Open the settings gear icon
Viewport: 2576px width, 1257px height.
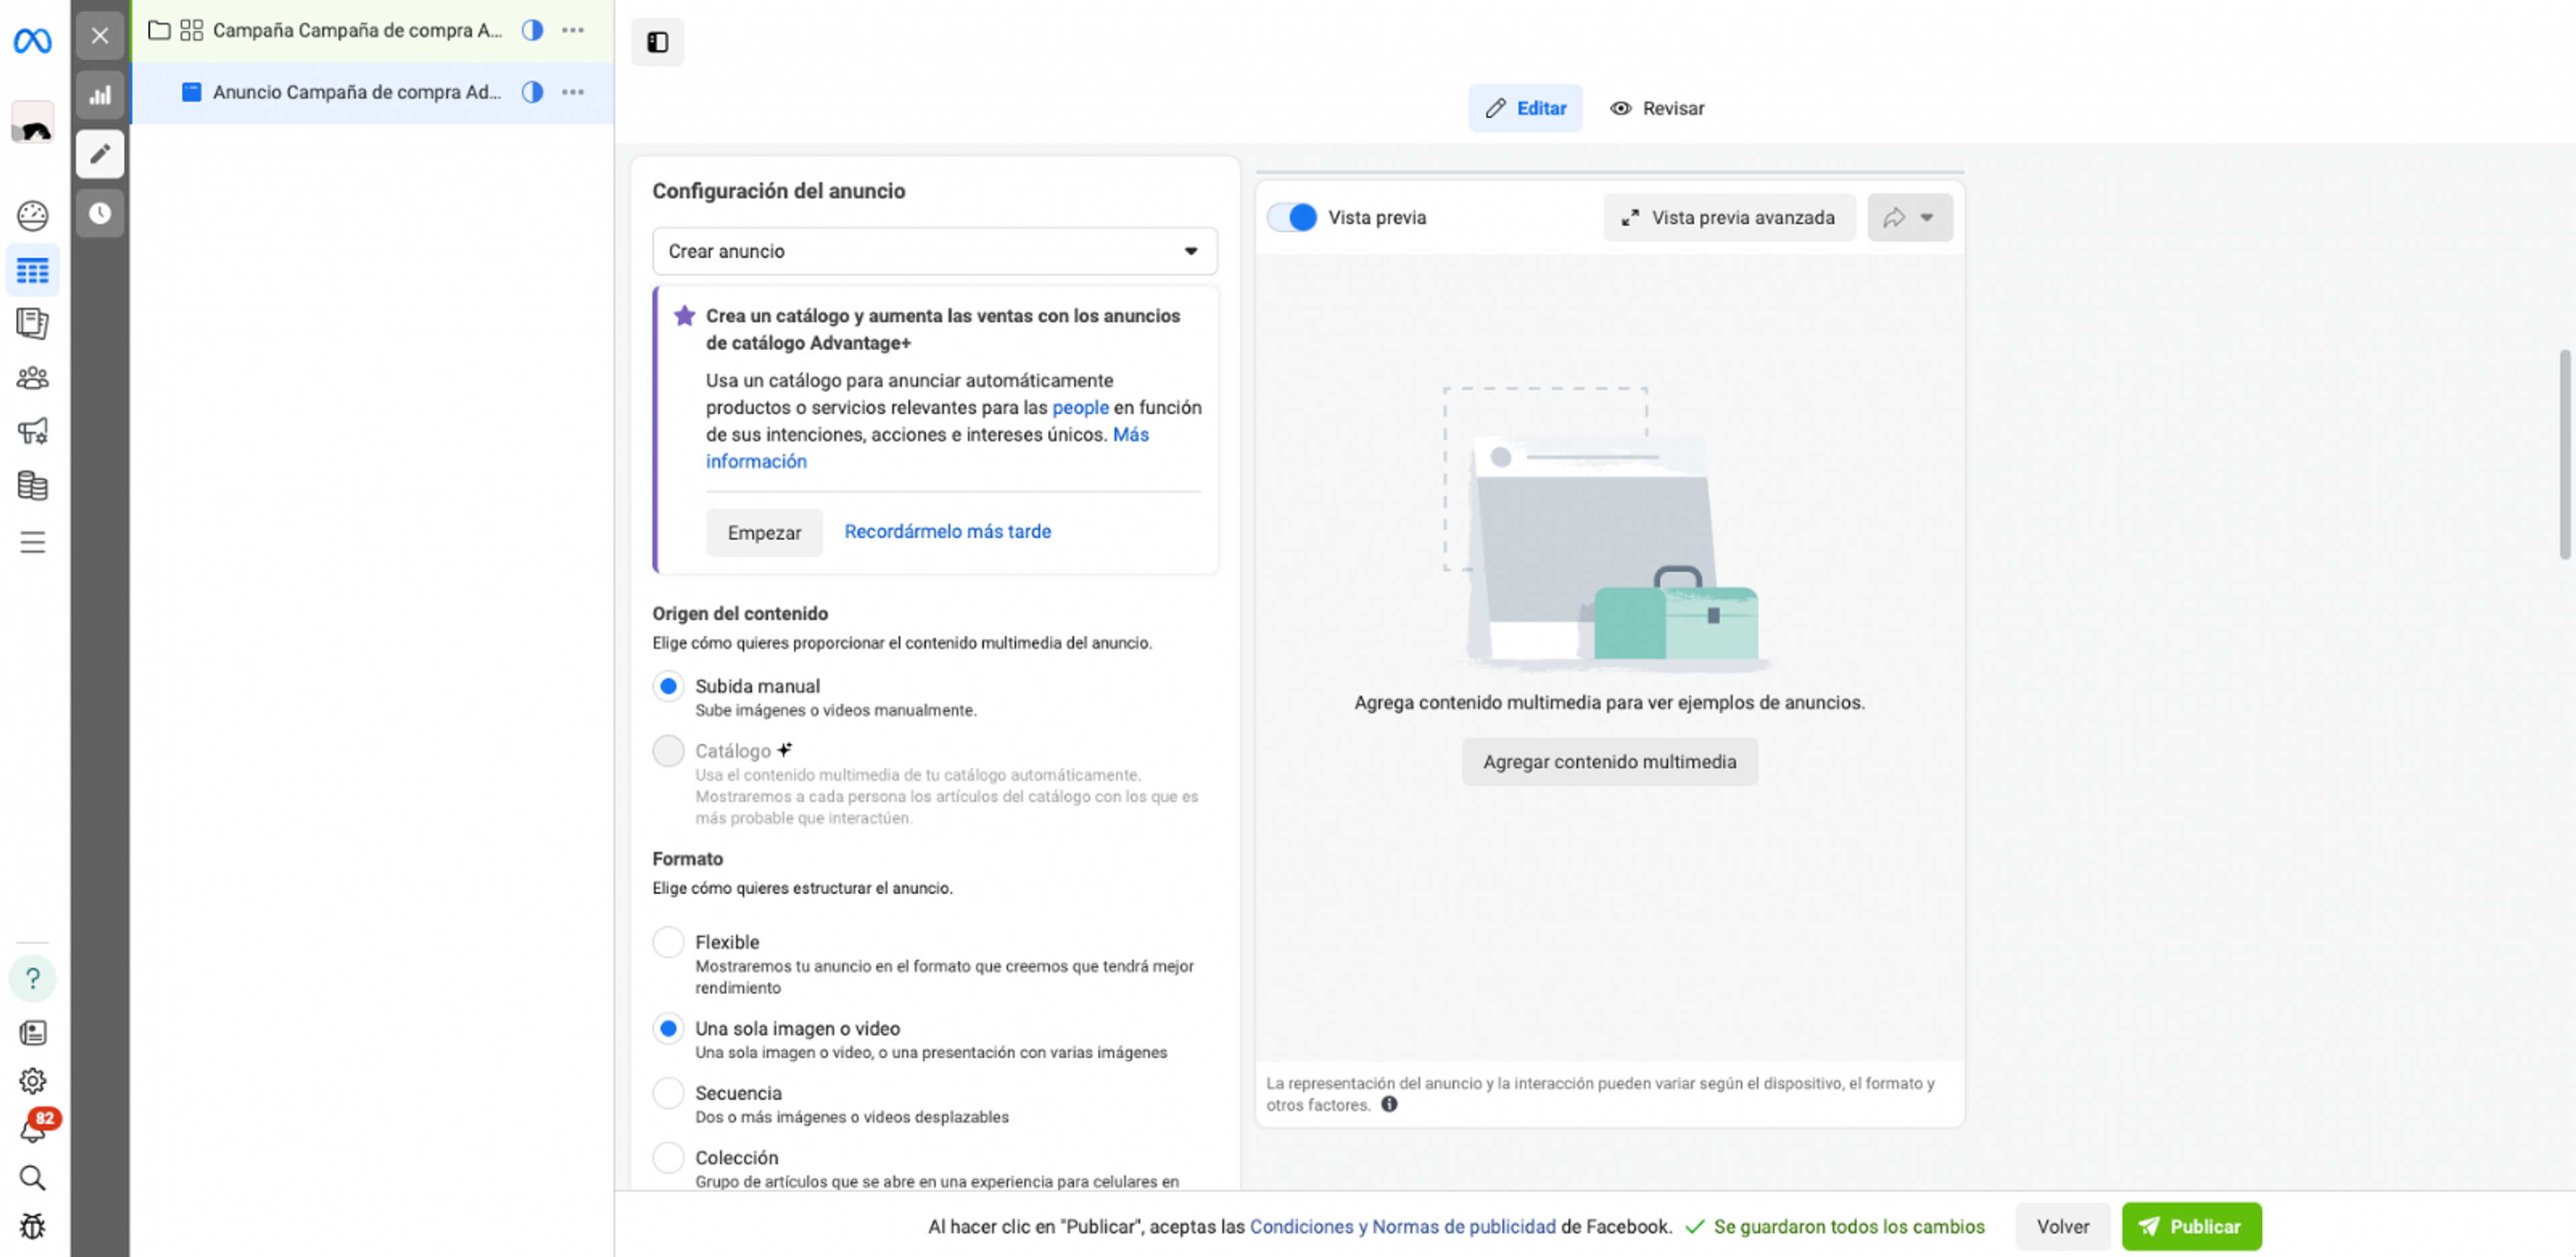coord(32,1081)
